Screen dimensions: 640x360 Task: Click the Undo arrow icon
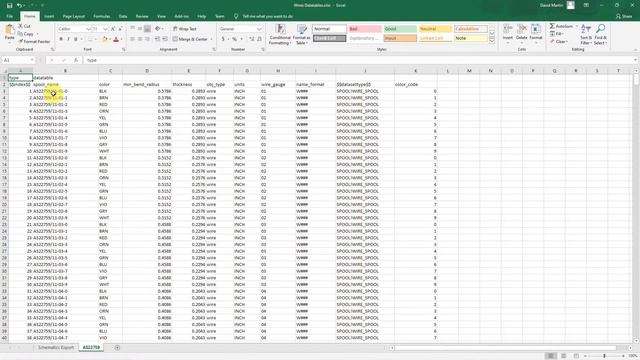19,5
